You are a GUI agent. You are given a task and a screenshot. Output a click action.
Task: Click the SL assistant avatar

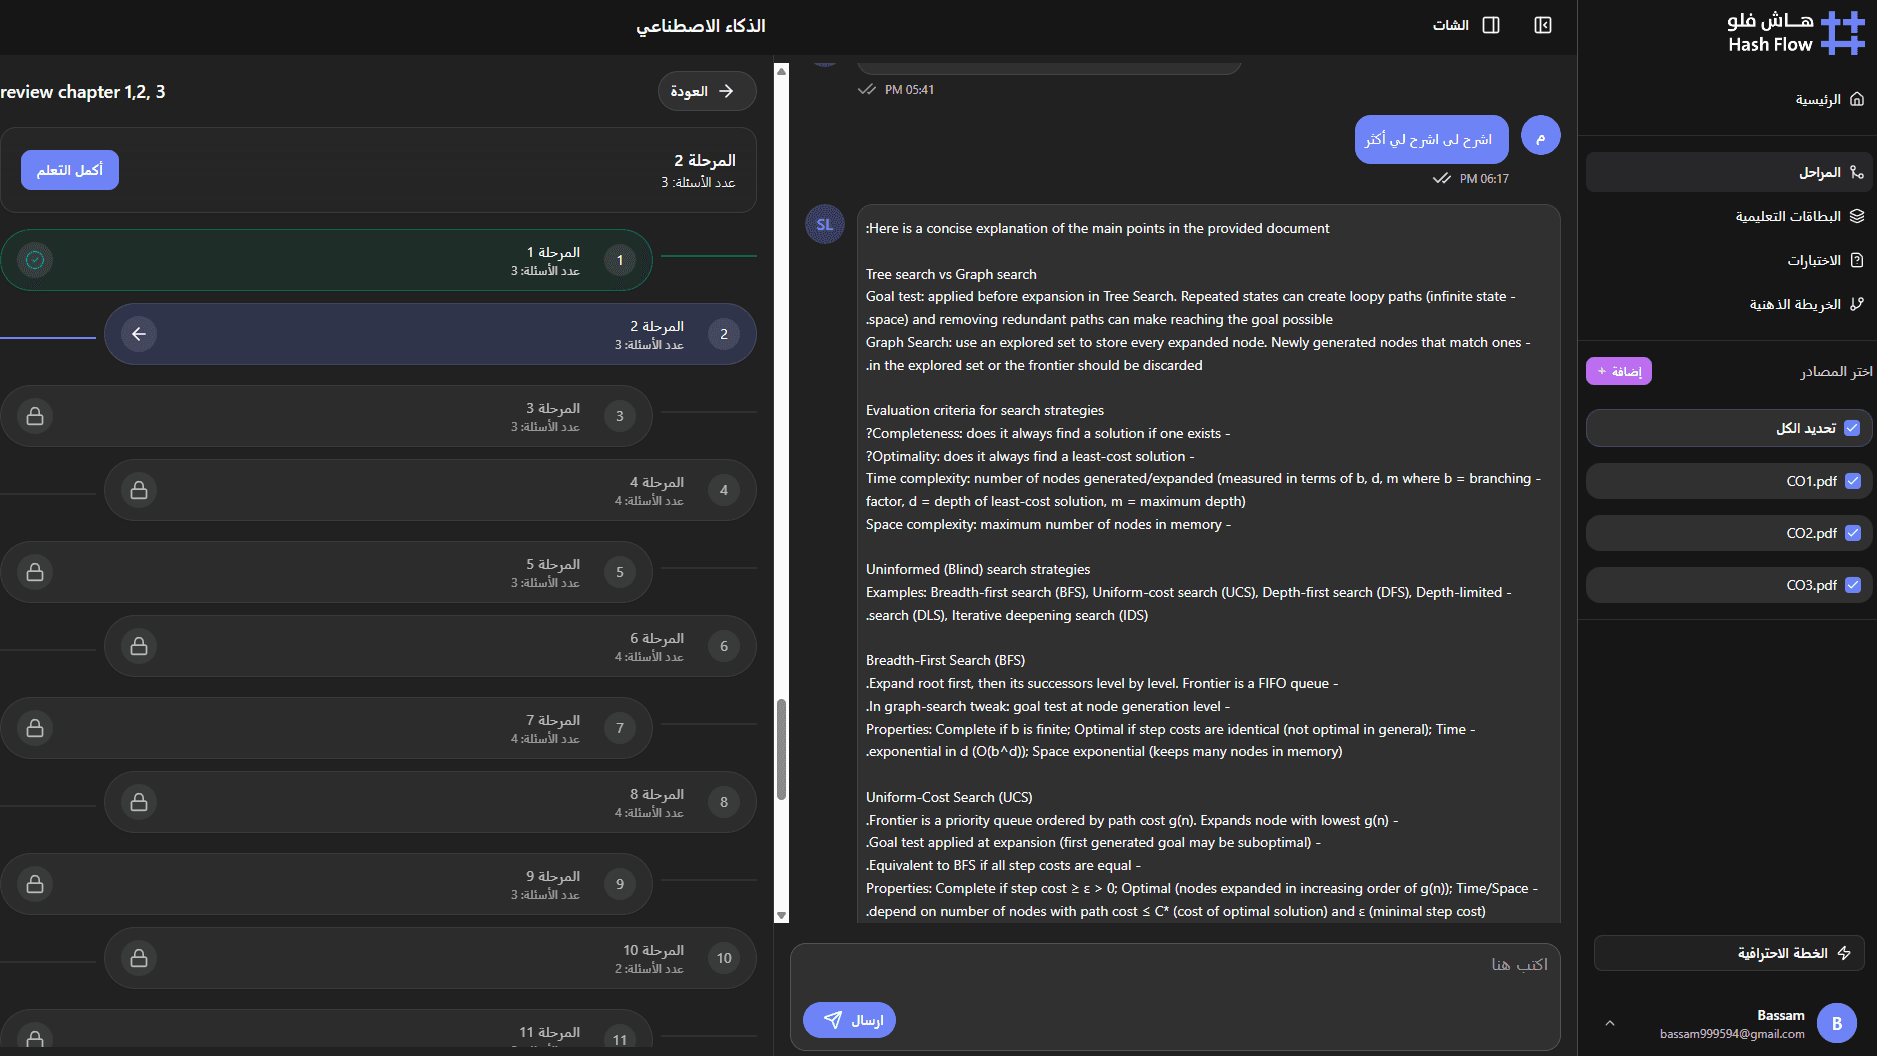825,225
